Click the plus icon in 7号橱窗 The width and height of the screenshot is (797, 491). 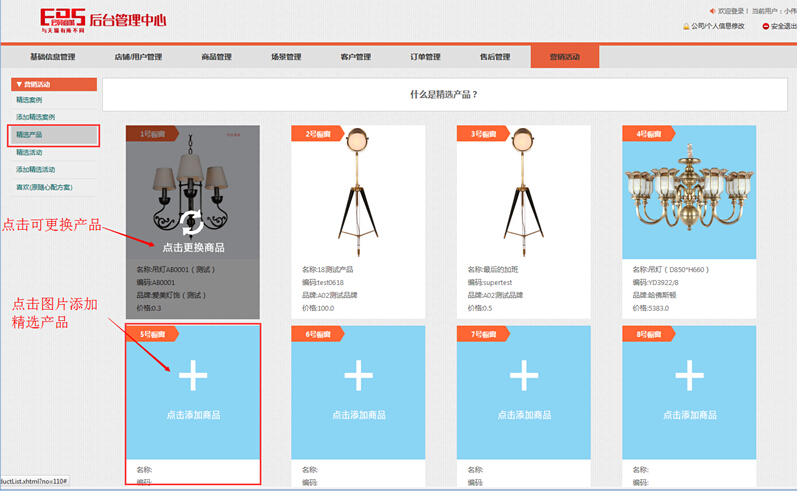(524, 376)
